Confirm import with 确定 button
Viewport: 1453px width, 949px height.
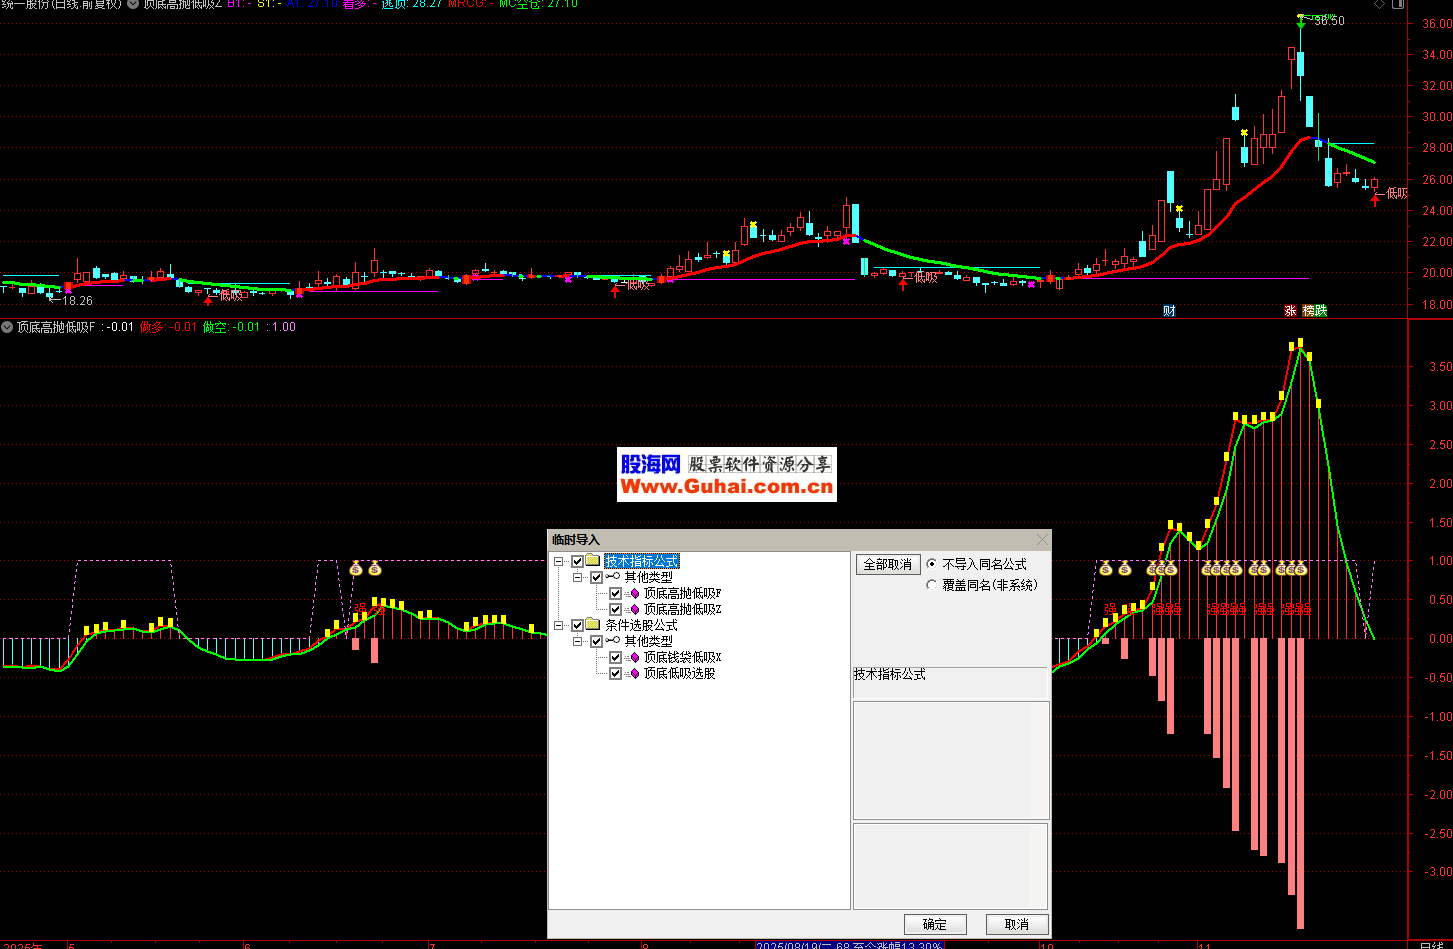[935, 924]
